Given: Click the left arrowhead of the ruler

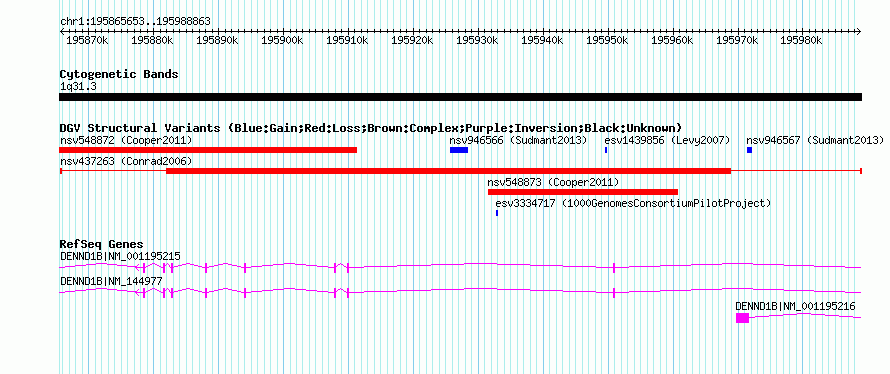Looking at the screenshot, I should click(62, 32).
